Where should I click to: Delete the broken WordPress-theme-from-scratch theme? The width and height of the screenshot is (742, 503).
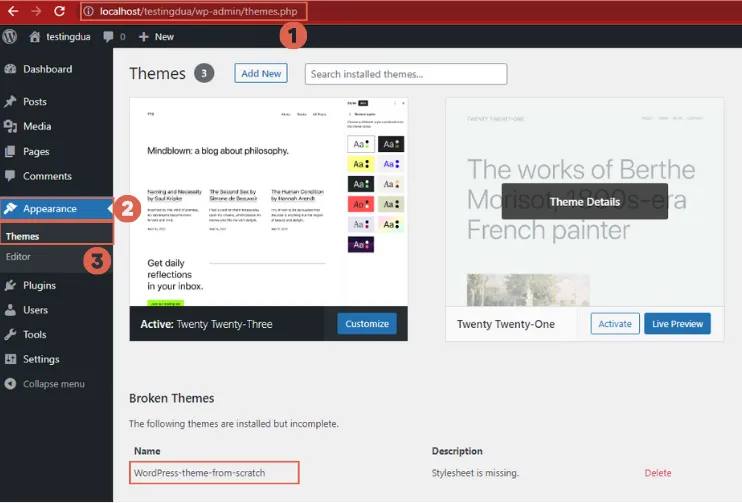658,473
